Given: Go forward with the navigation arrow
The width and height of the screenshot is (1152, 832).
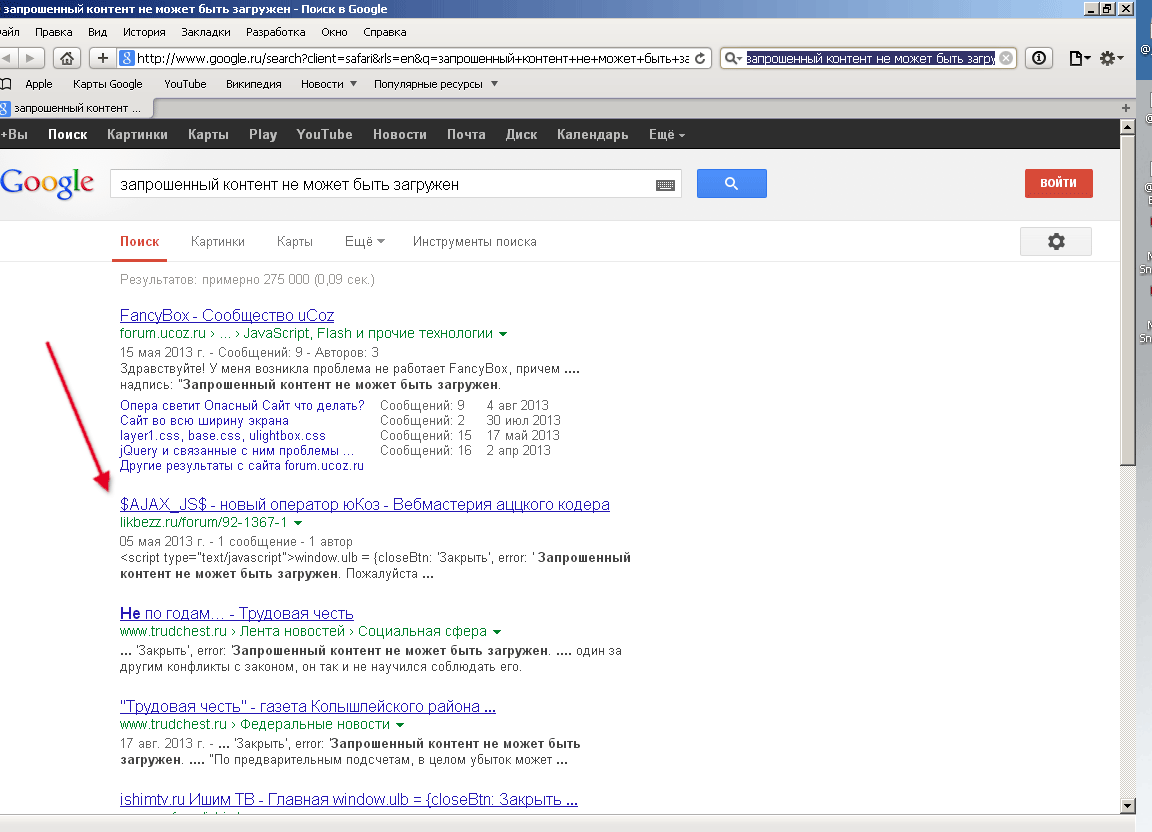Looking at the screenshot, I should click(30, 58).
